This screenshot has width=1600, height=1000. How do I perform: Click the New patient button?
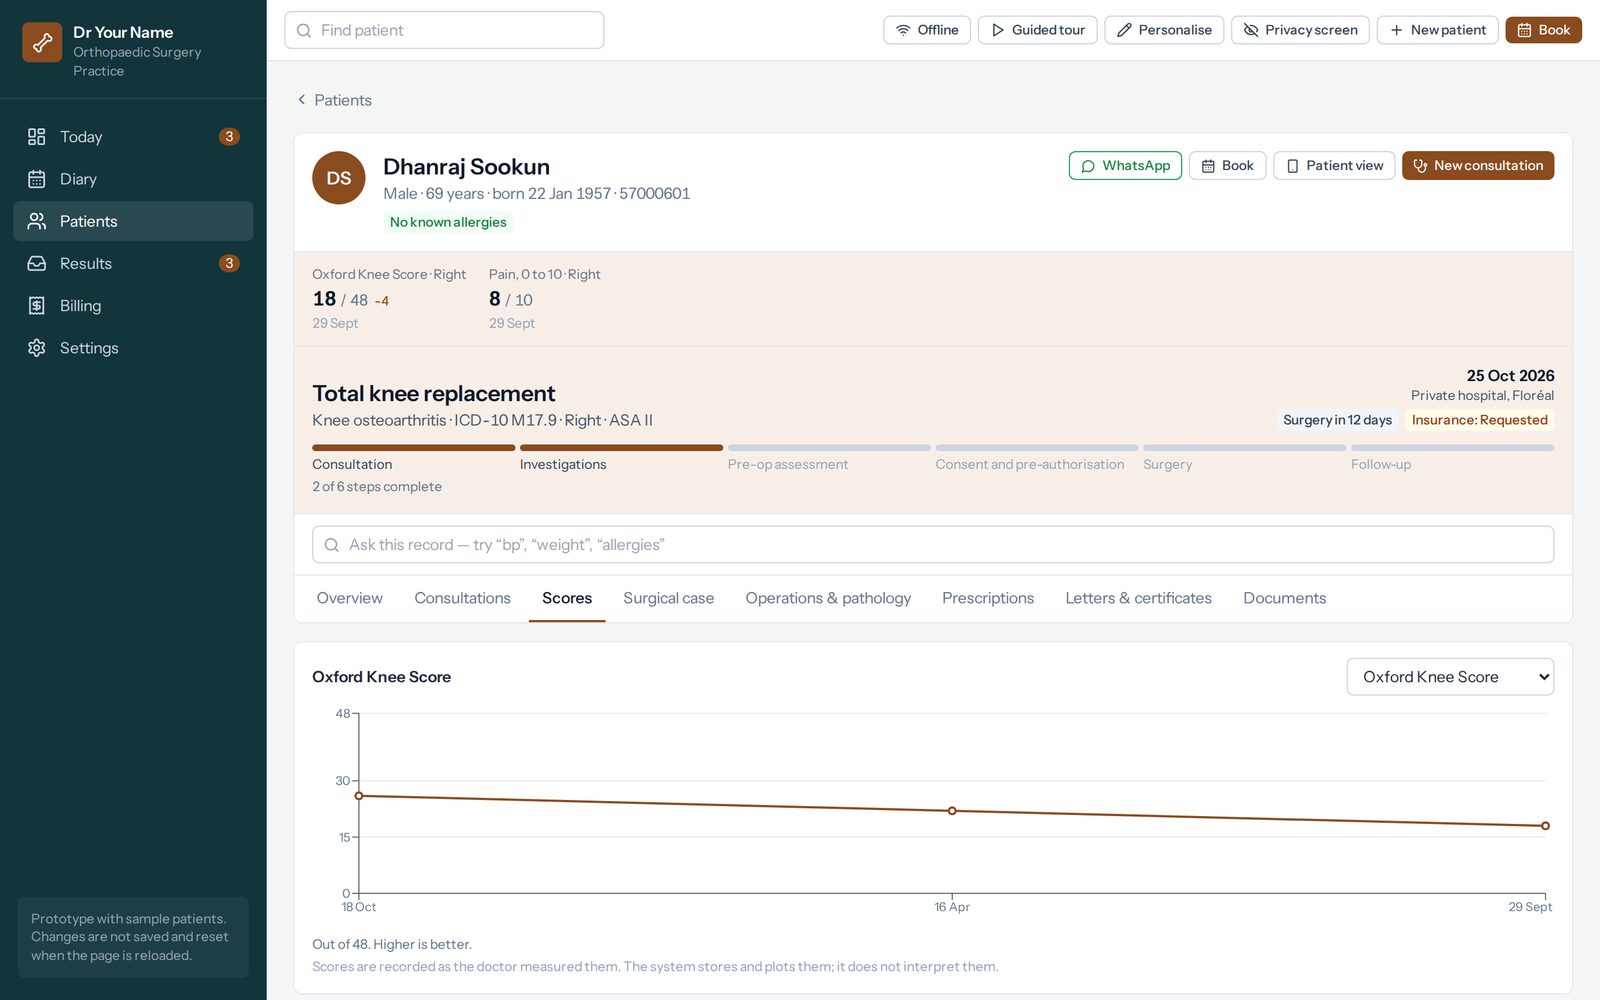[x=1437, y=30]
